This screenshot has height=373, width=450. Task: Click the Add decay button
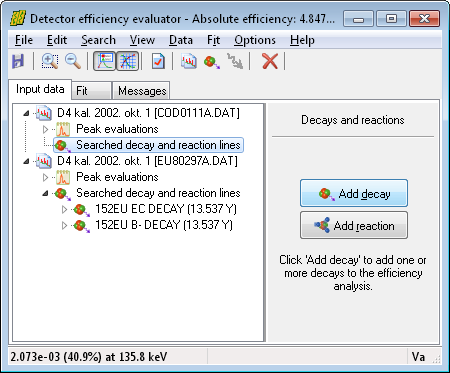point(354,193)
